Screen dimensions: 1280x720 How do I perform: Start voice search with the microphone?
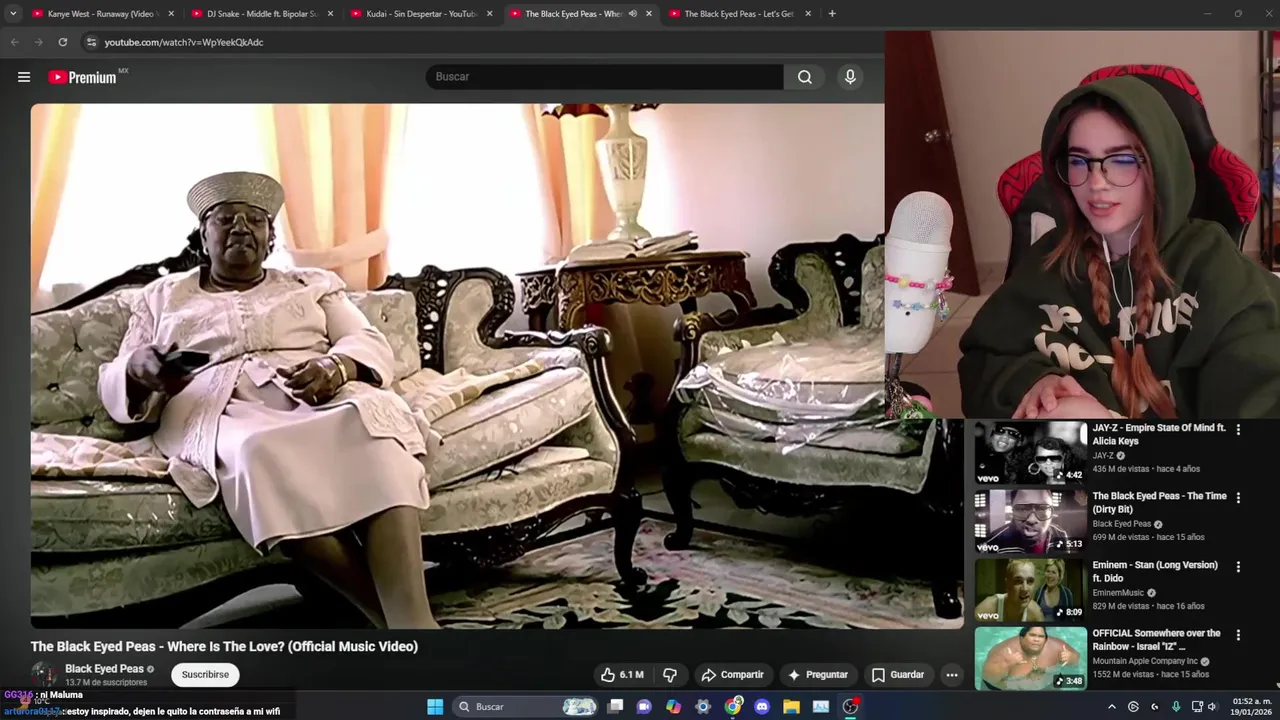pyautogui.click(x=850, y=77)
